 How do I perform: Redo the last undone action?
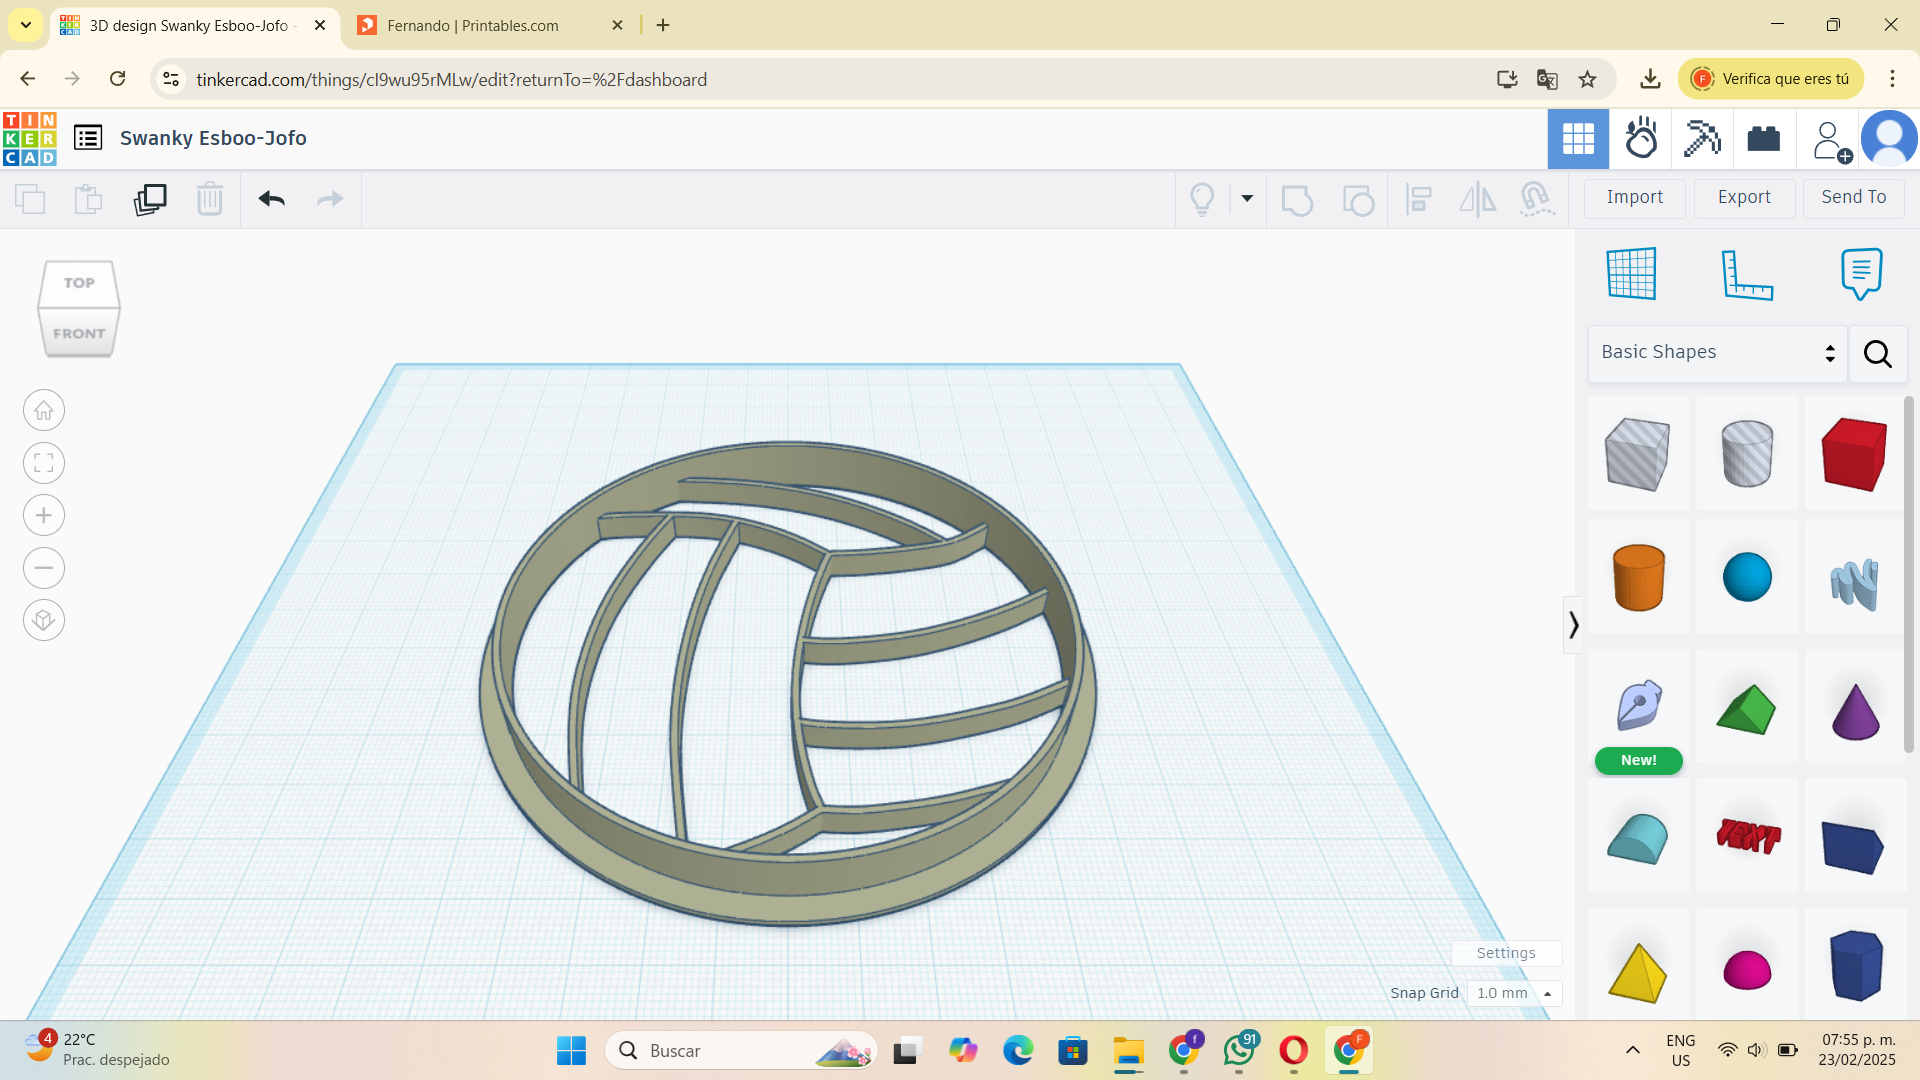tap(330, 199)
